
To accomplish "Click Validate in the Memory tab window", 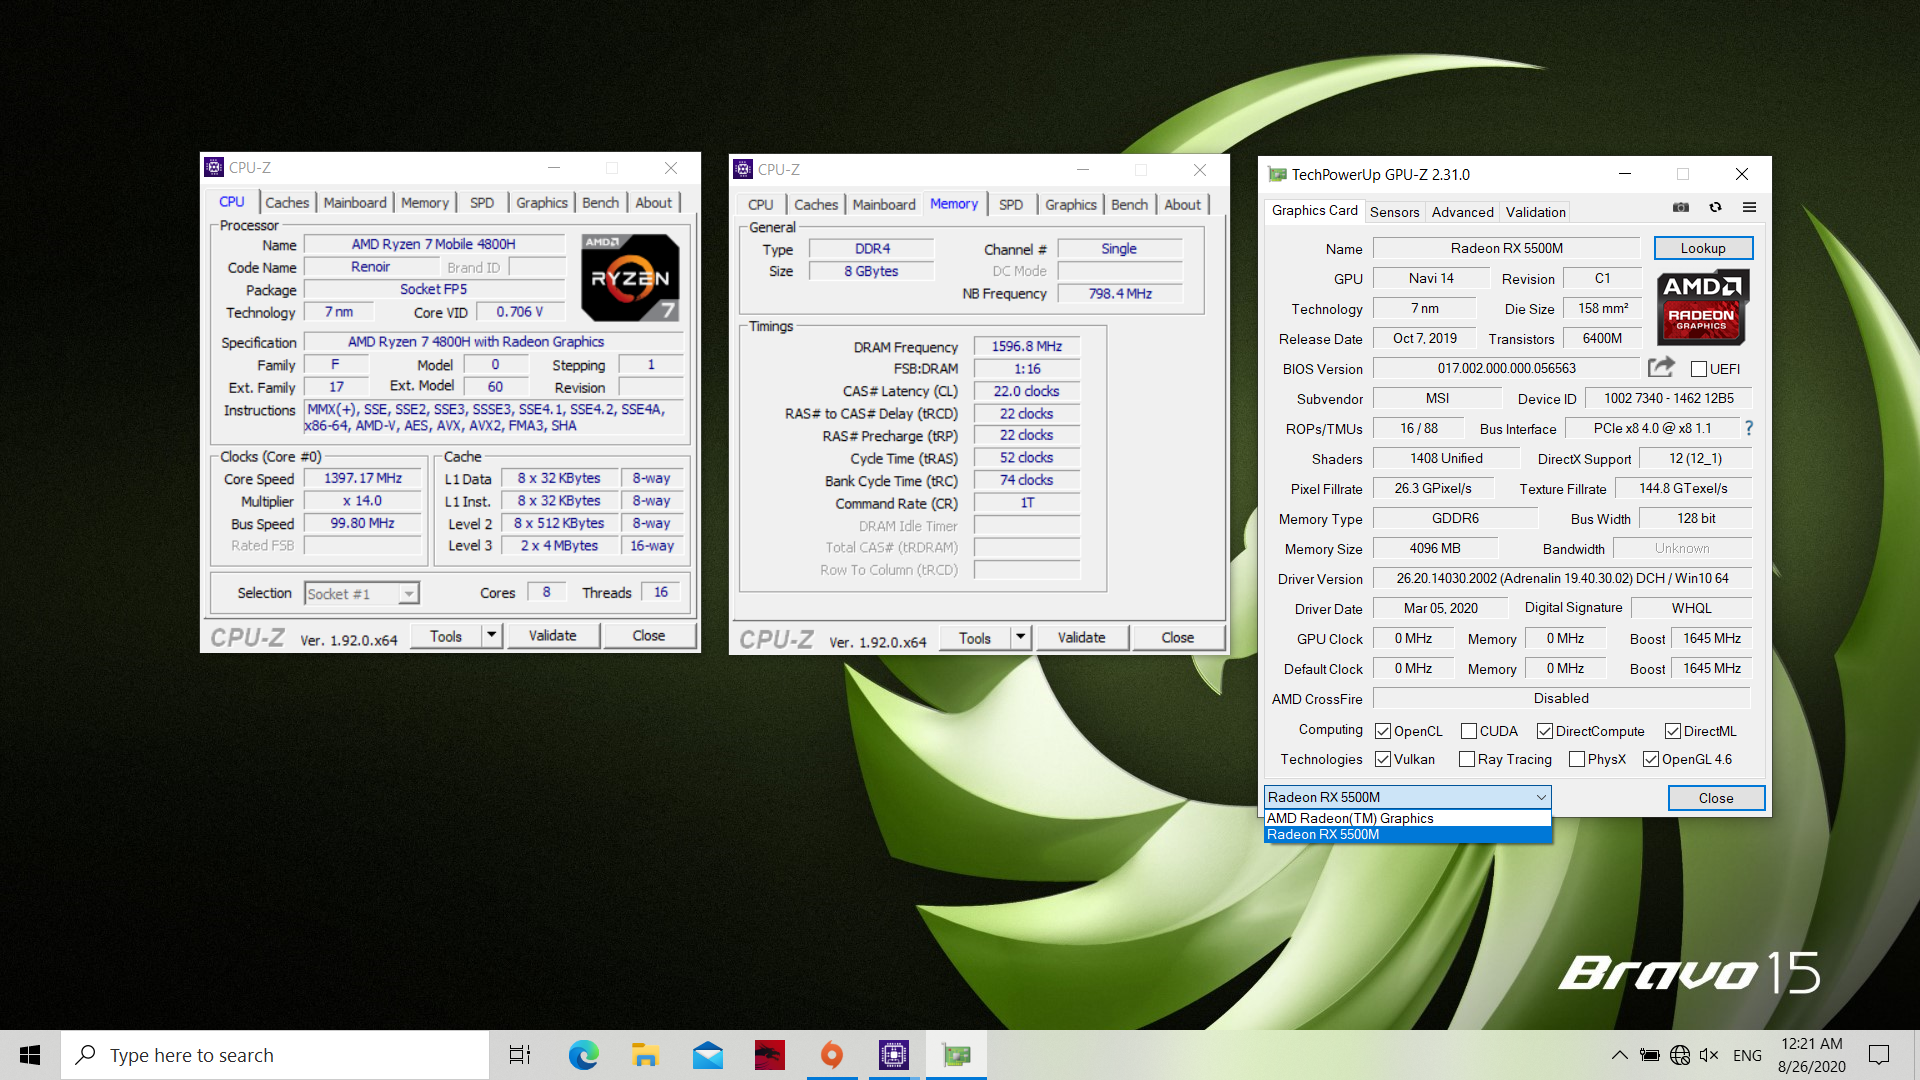I will pos(1082,637).
